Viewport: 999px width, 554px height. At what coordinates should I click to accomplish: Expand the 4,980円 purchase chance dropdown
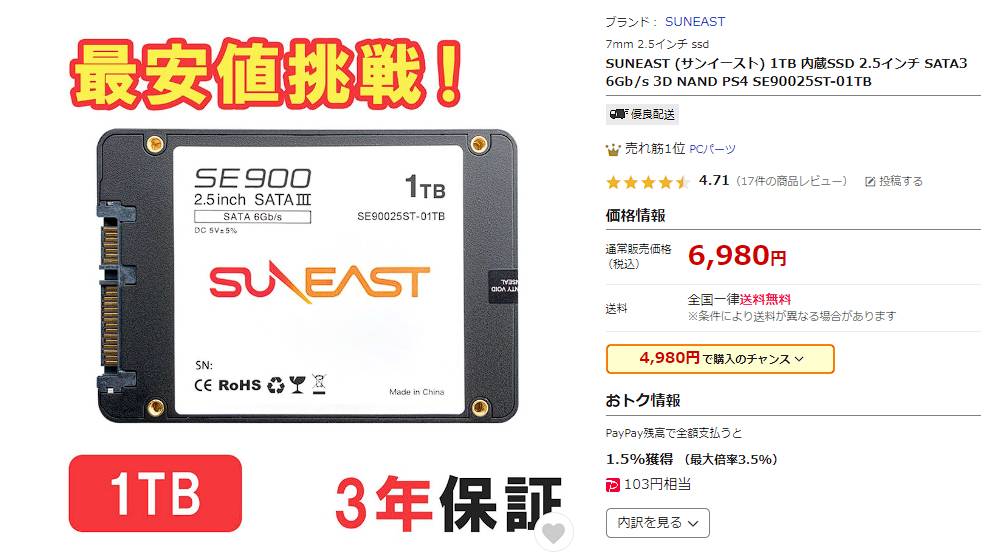[720, 359]
